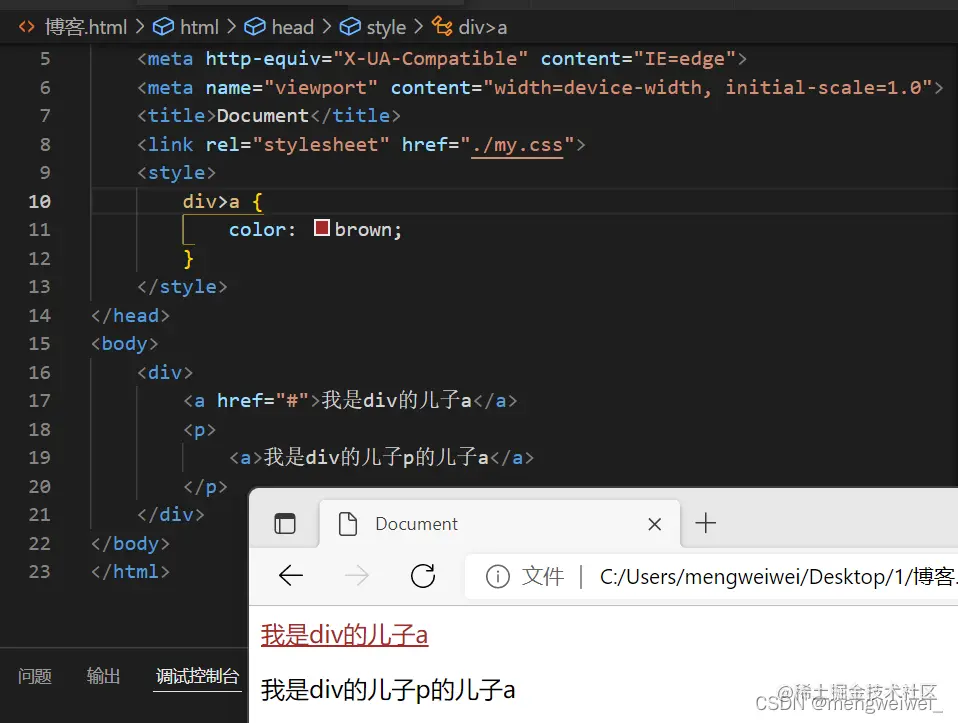
Task: Select the style tag icon in breadcrumb
Action: (x=349, y=26)
